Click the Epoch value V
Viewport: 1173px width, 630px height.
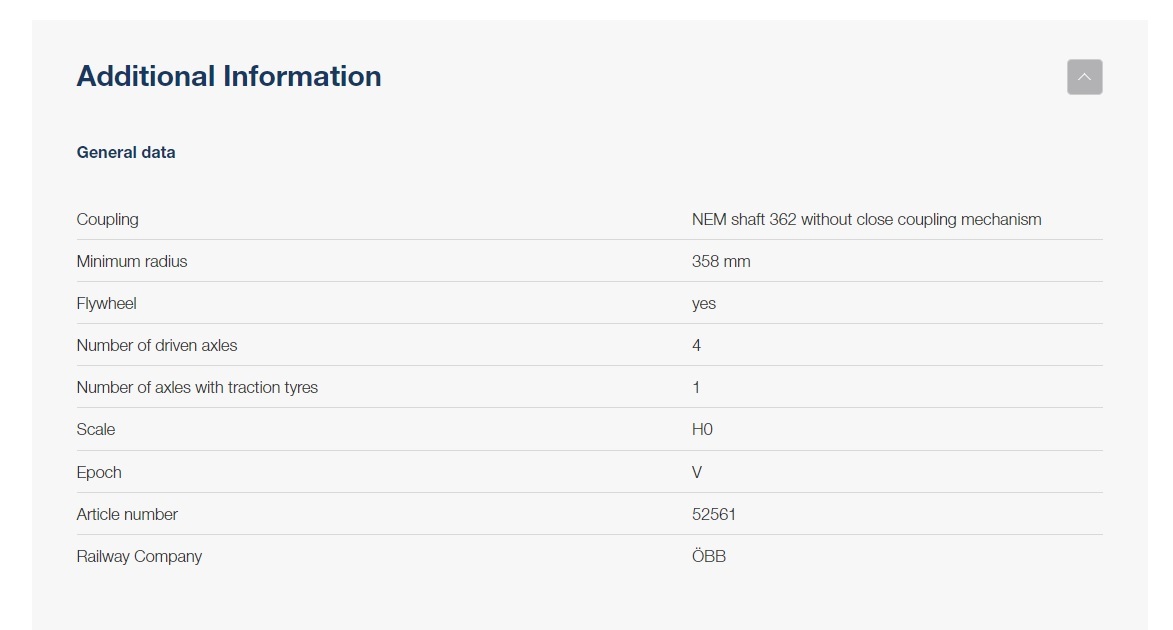(x=697, y=472)
